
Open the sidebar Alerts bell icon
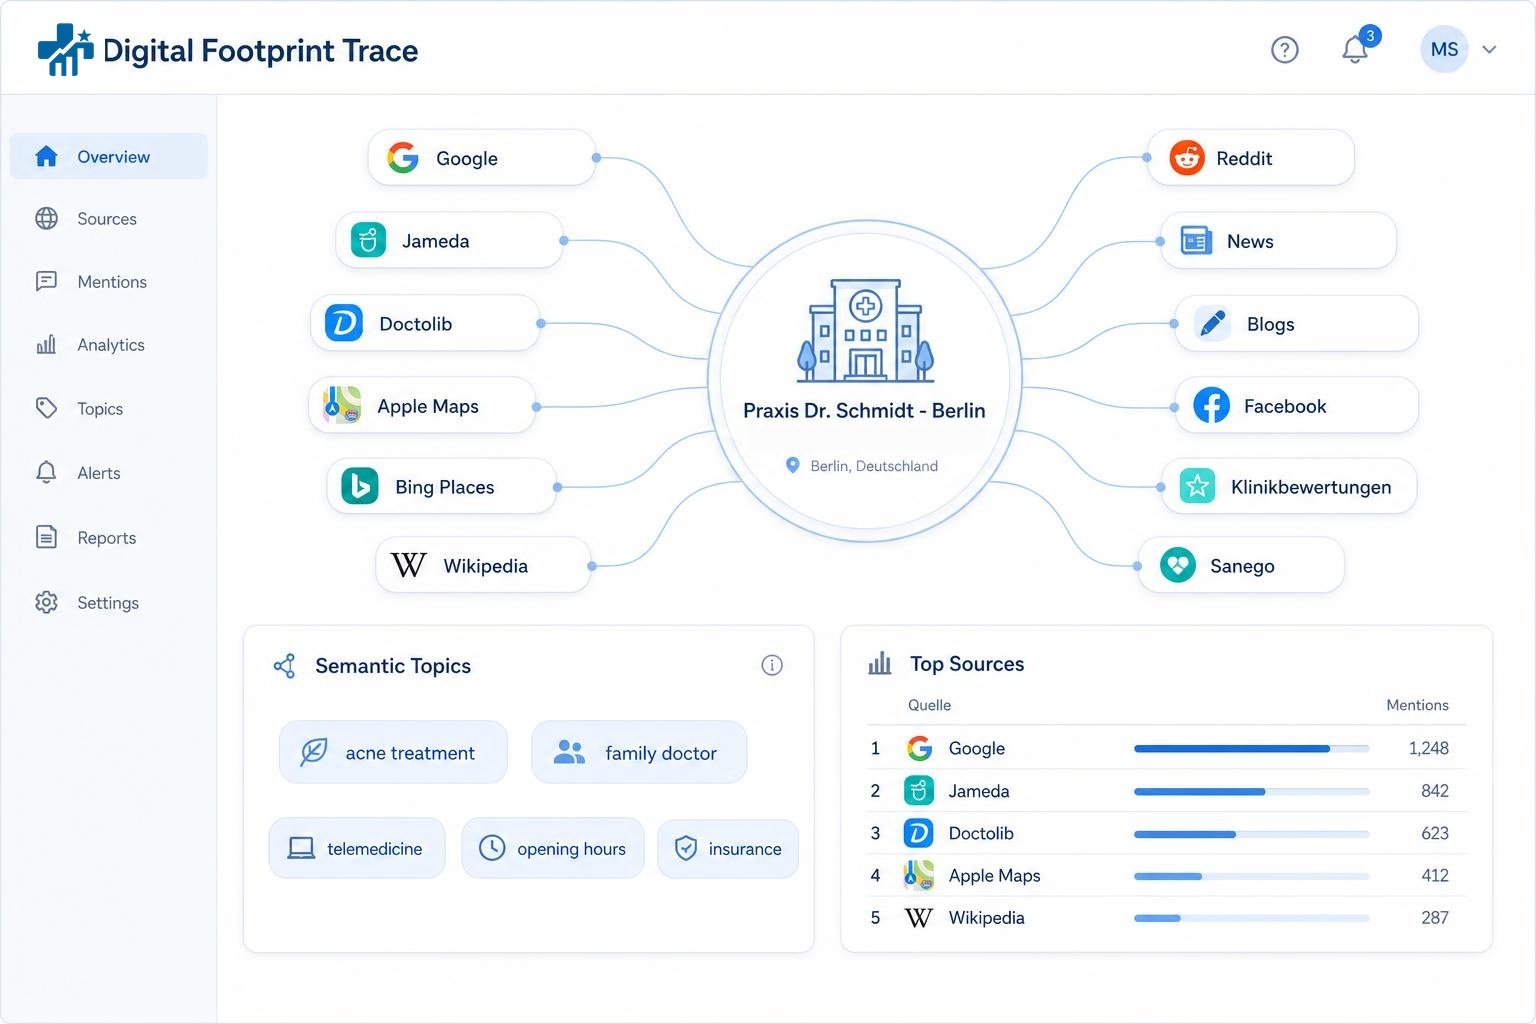(46, 473)
